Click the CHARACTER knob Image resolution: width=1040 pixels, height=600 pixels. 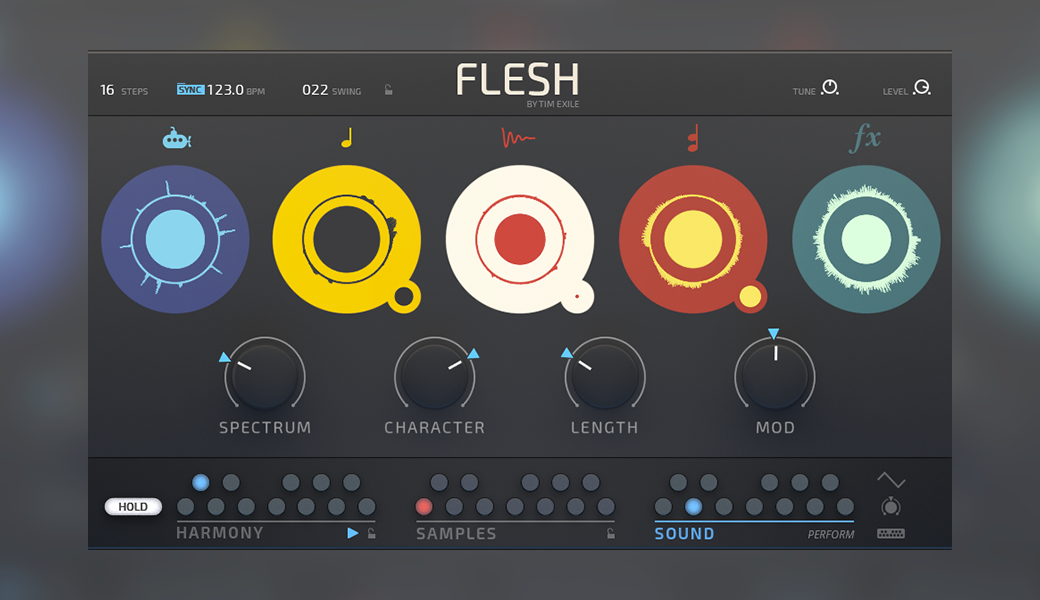pyautogui.click(x=434, y=376)
